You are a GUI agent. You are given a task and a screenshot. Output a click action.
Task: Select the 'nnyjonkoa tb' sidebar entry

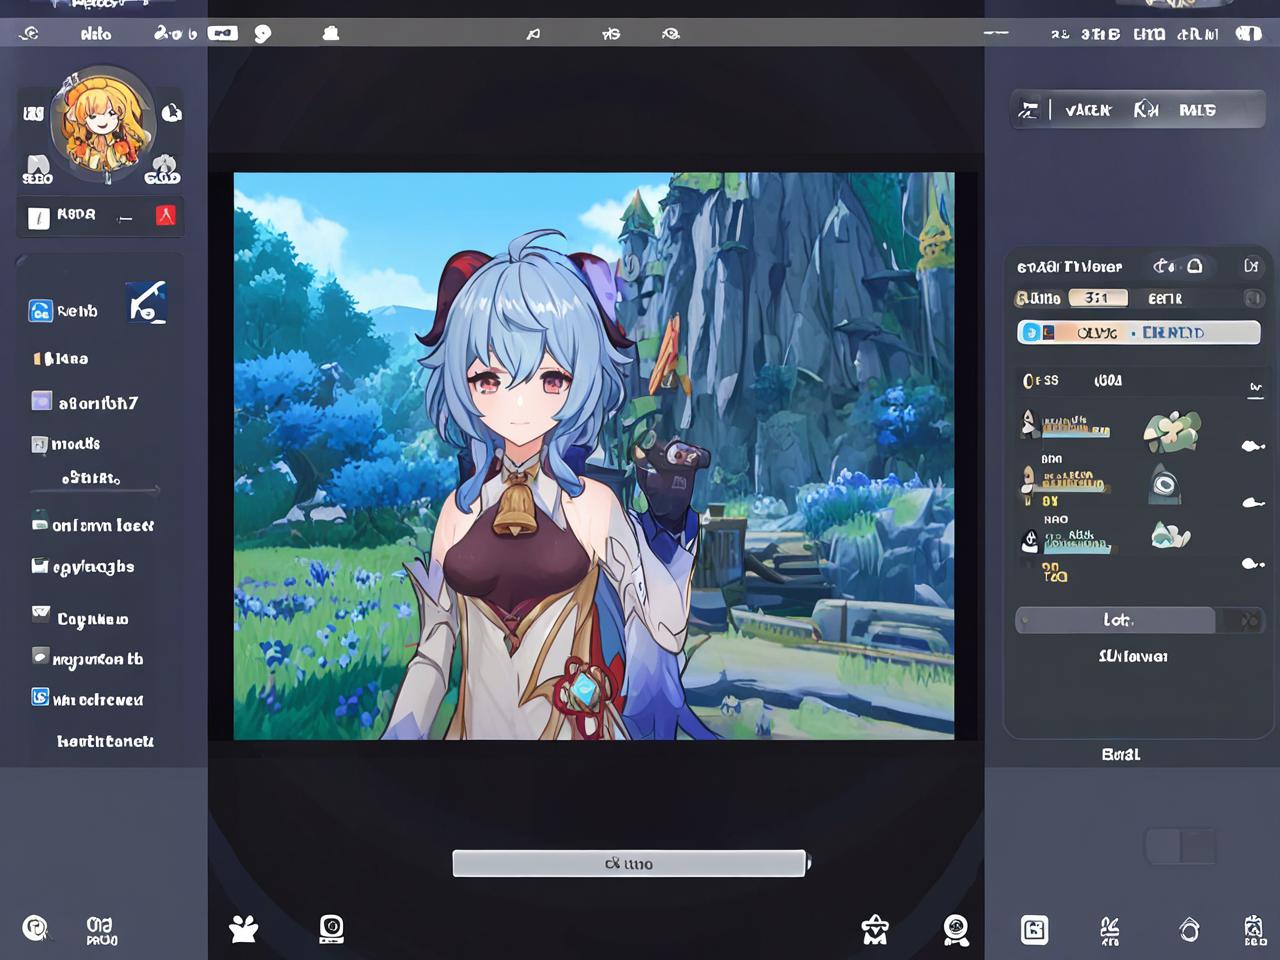(87, 659)
